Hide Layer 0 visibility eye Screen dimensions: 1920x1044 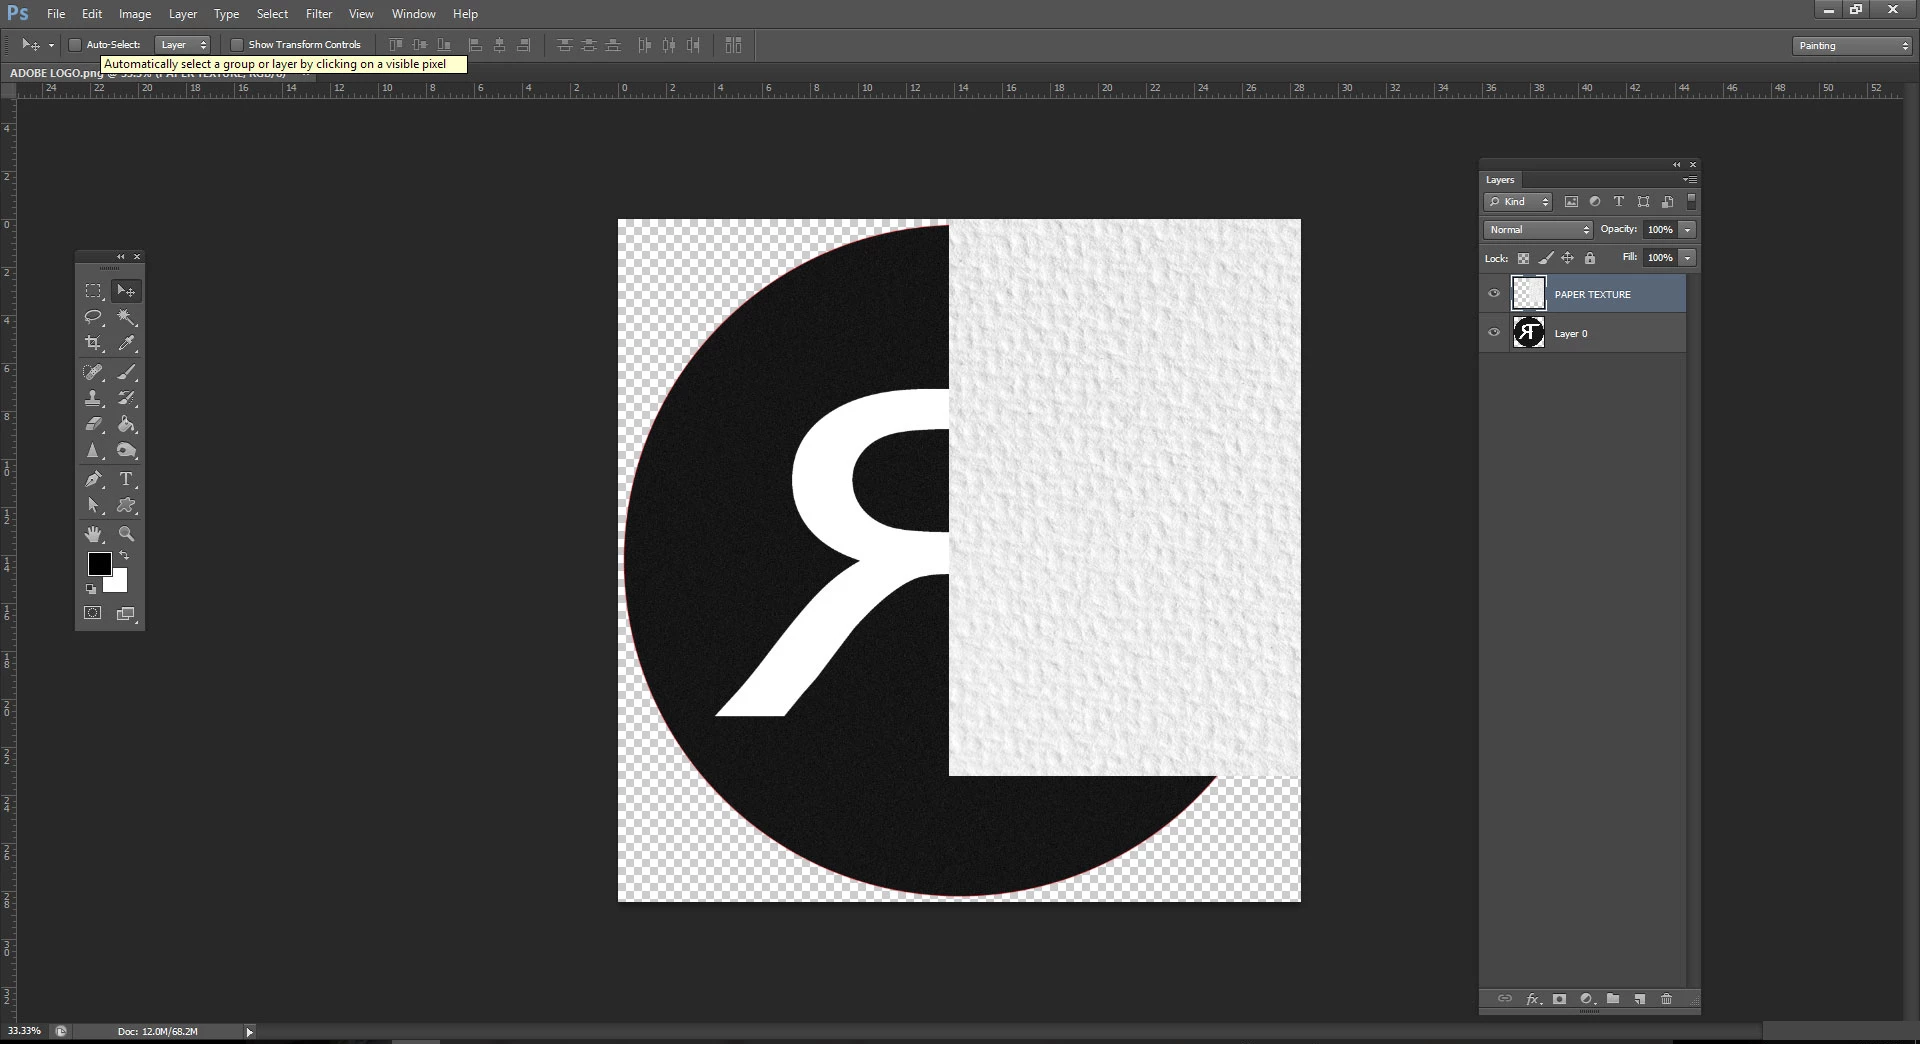point(1494,333)
